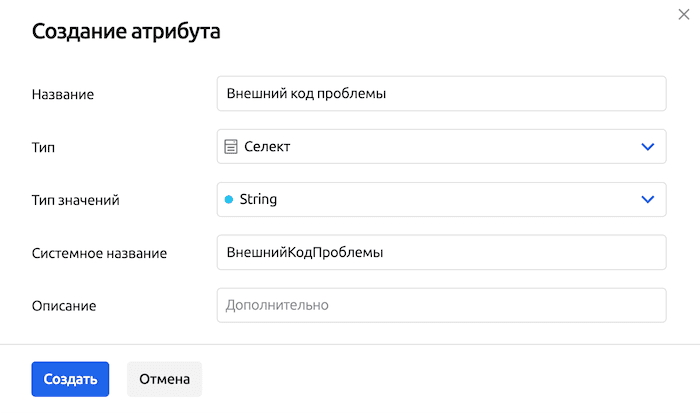The width and height of the screenshot is (700, 413).
Task: Click the Тип field label
Action: tap(44, 147)
